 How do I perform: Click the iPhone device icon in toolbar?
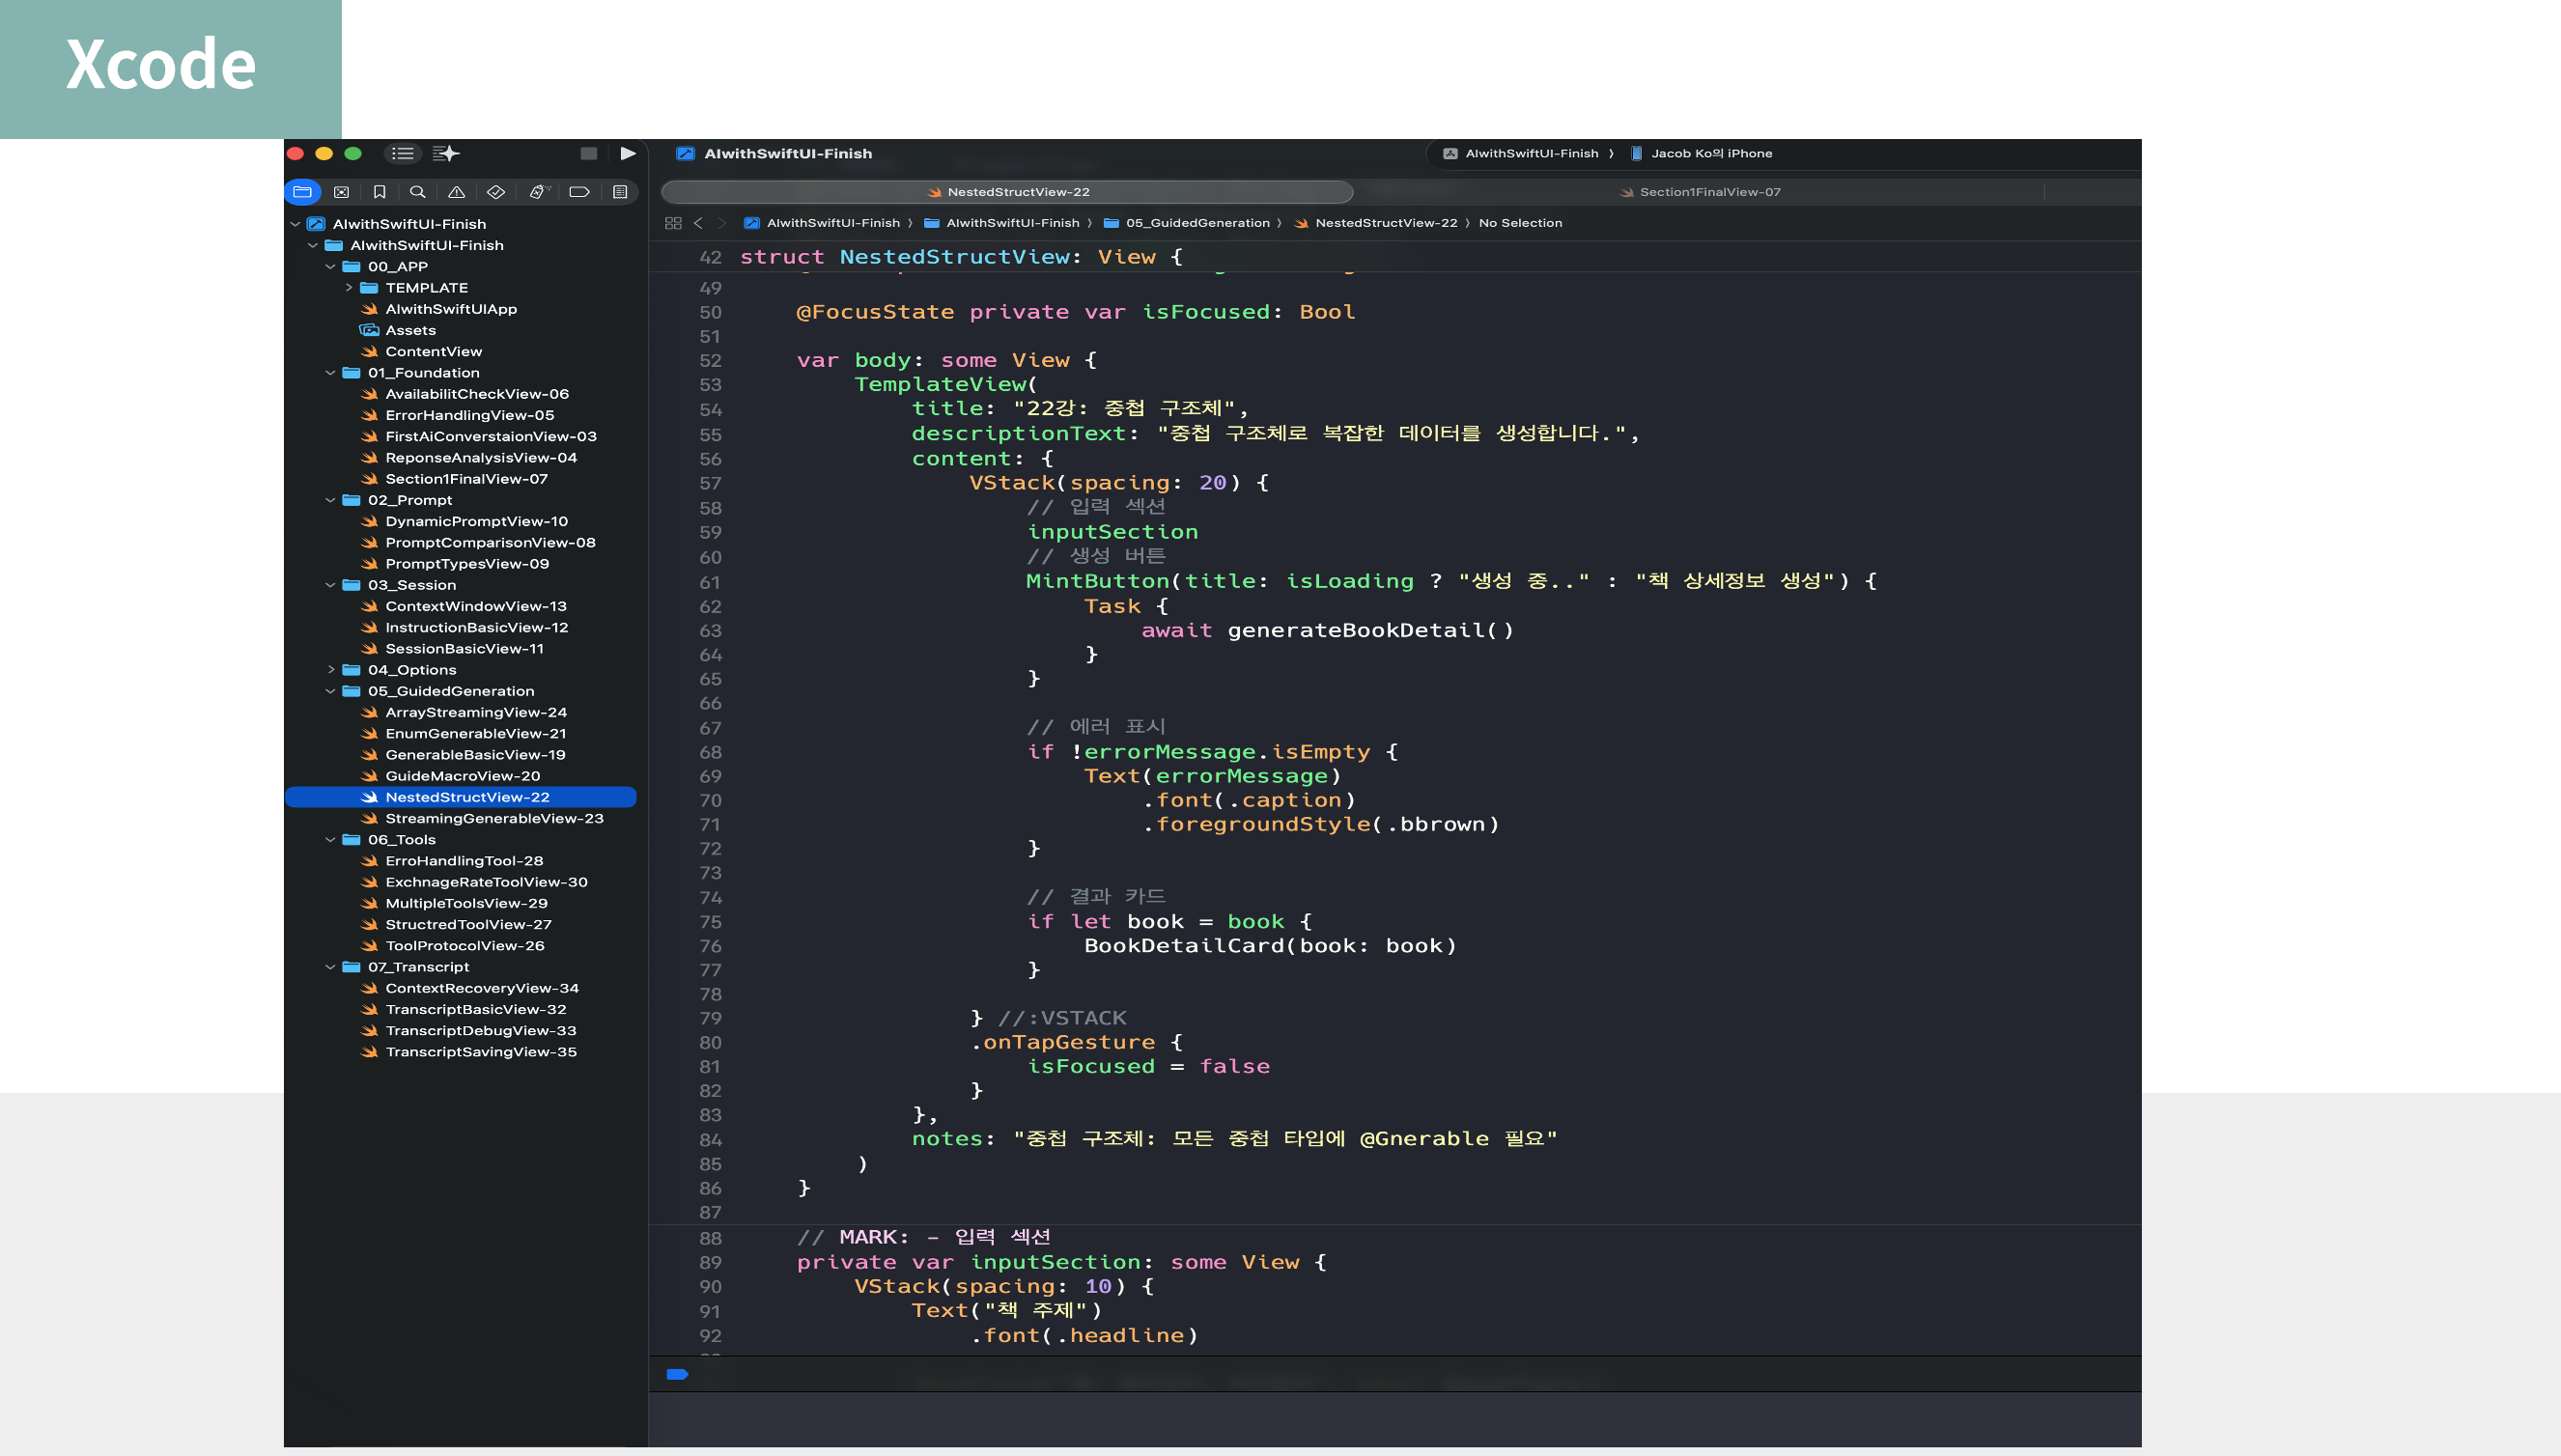pos(1636,153)
